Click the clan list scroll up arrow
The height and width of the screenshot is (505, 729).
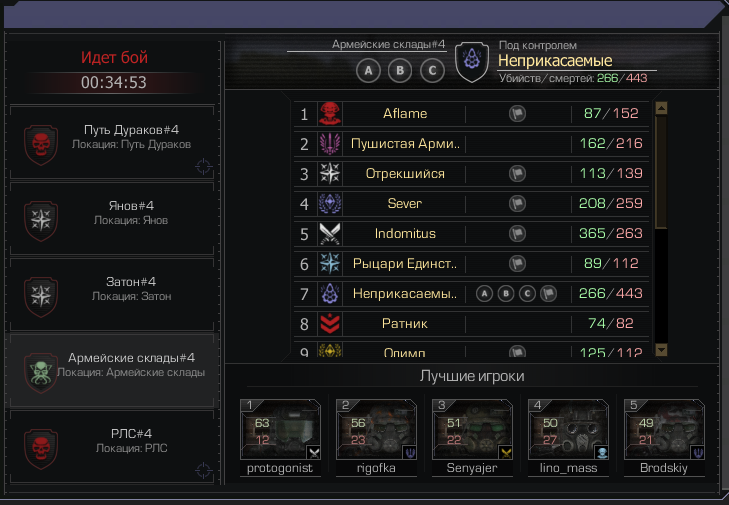(x=661, y=108)
